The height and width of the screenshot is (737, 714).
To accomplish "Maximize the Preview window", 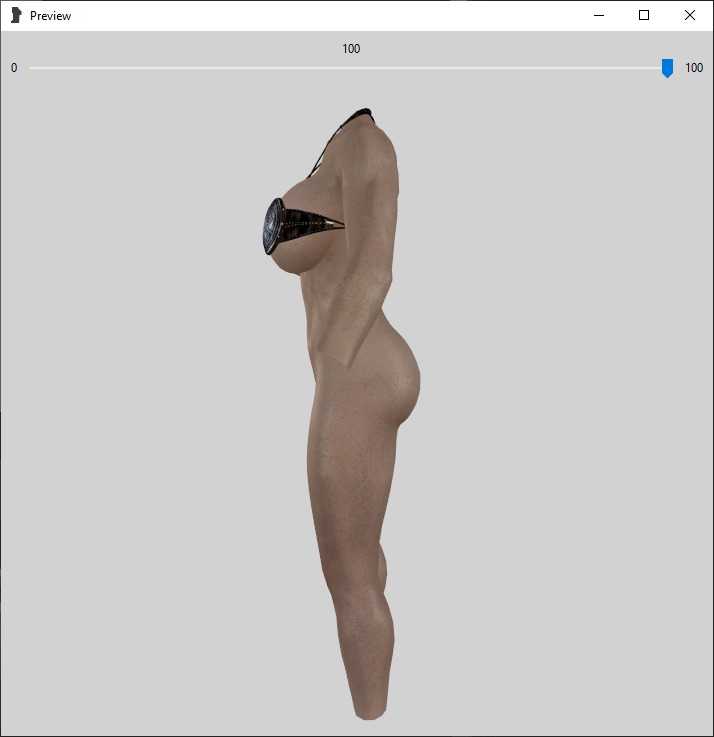I will click(x=644, y=16).
